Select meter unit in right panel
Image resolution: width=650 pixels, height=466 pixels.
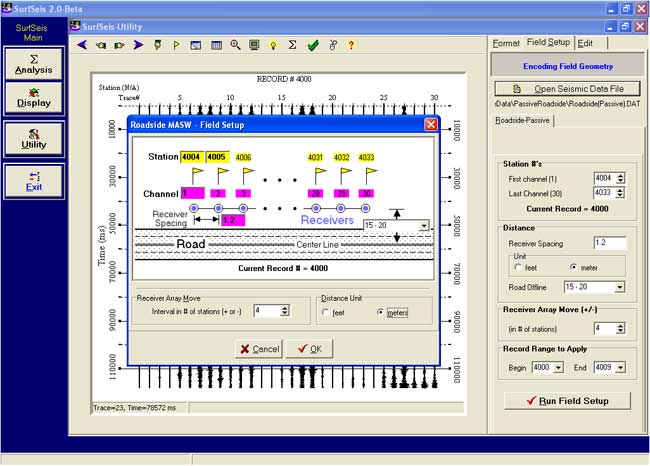tap(584, 268)
